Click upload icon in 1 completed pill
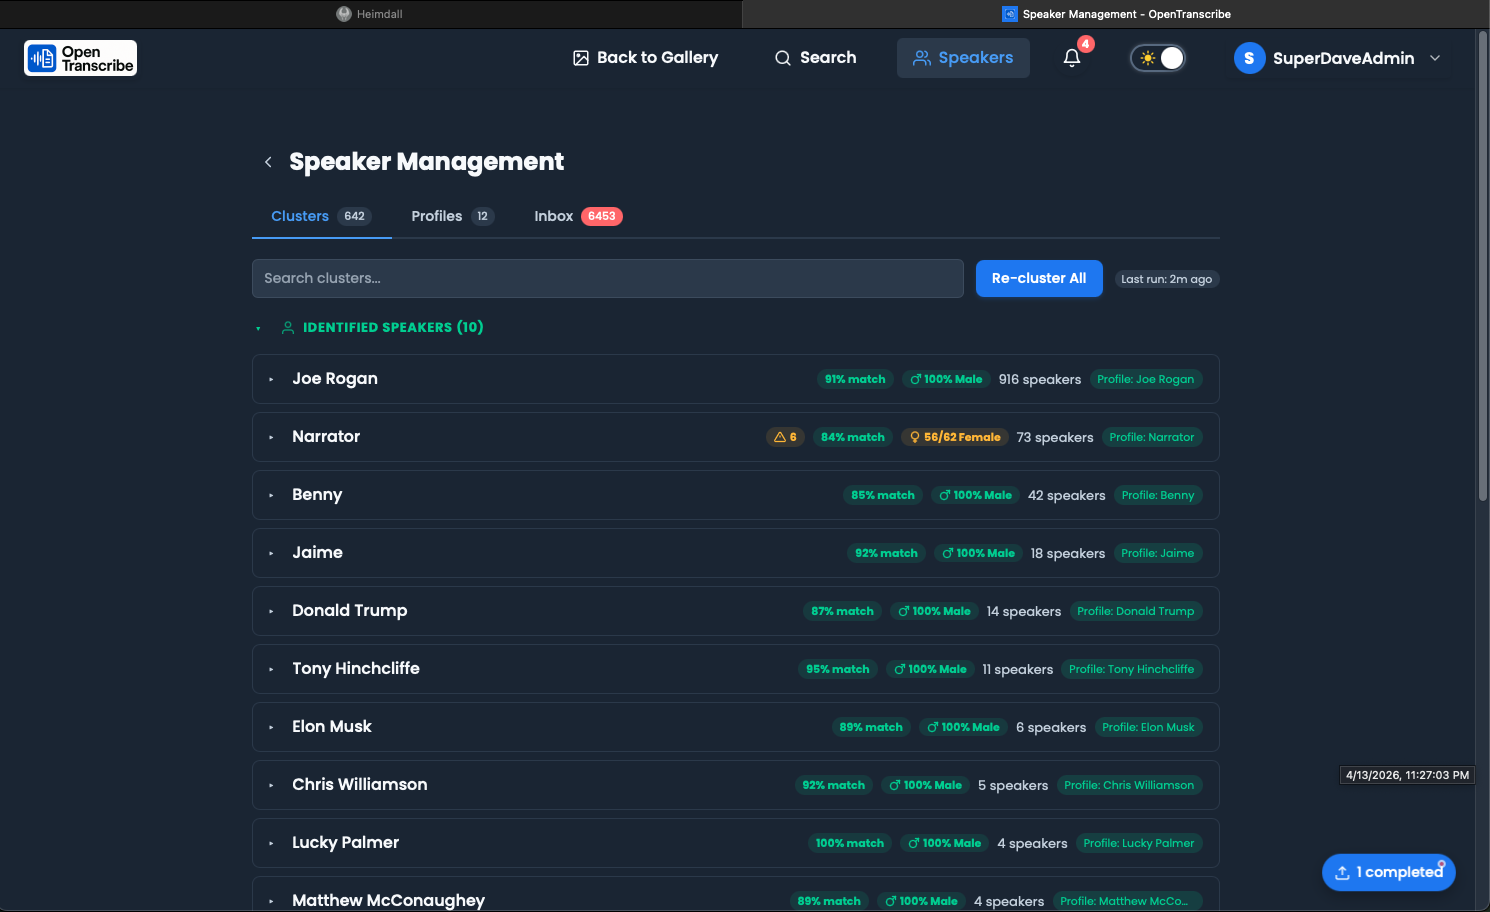Screen dimensions: 1490x912 tap(1342, 872)
